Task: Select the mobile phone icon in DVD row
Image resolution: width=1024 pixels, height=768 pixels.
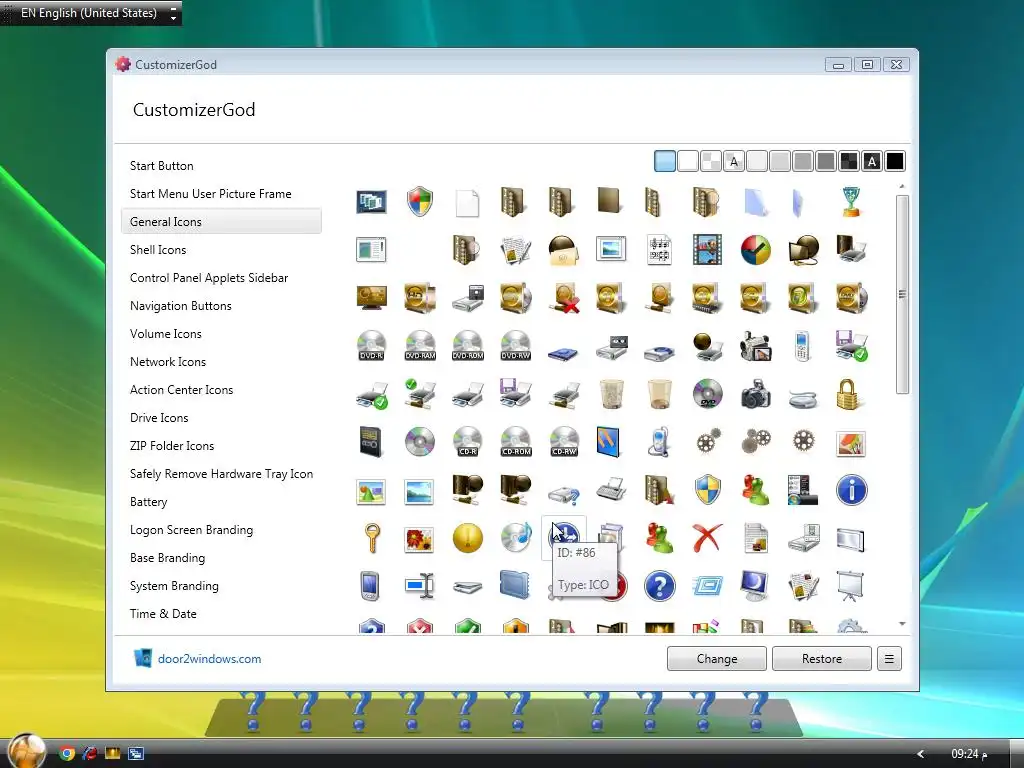Action: point(803,346)
